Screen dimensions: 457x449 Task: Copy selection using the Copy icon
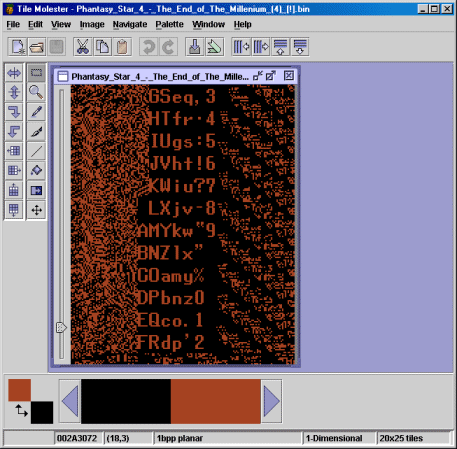click(x=102, y=47)
